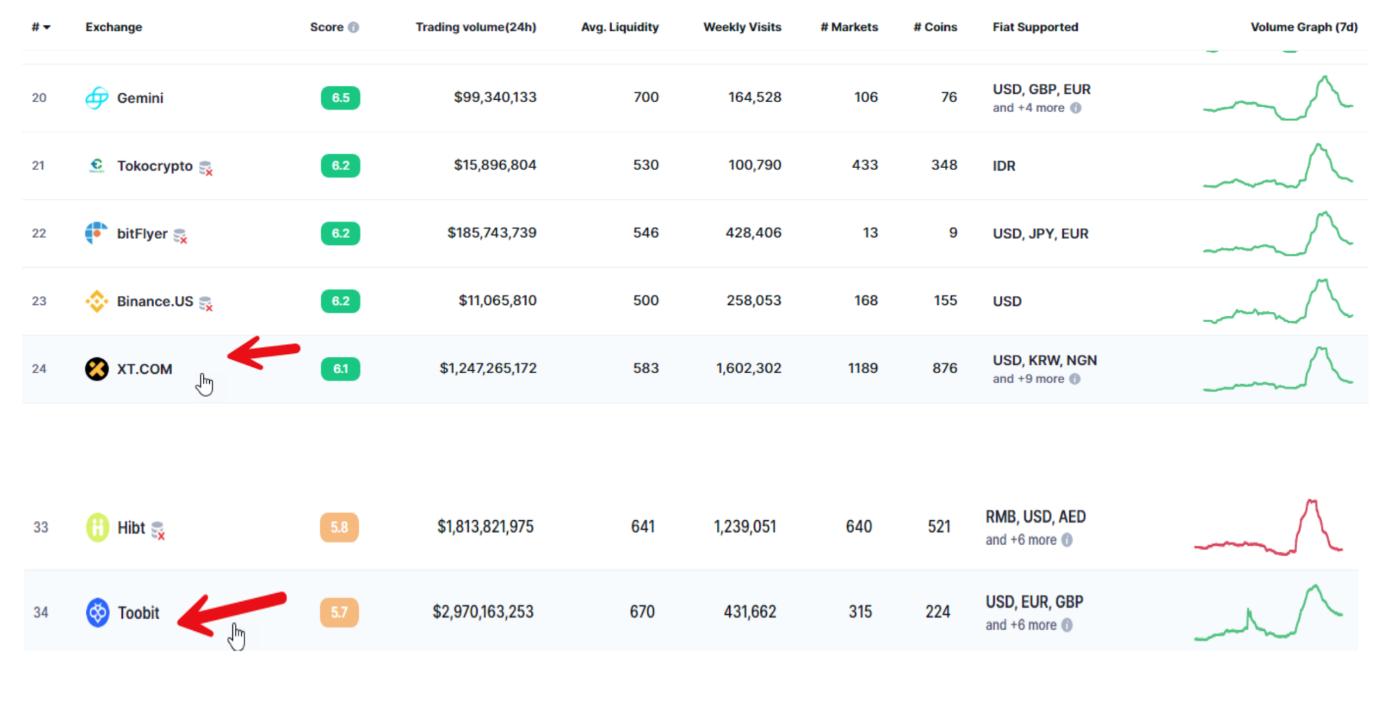Sort table by Weekly Visits header
This screenshot has height=703, width=1381.
pos(742,27)
